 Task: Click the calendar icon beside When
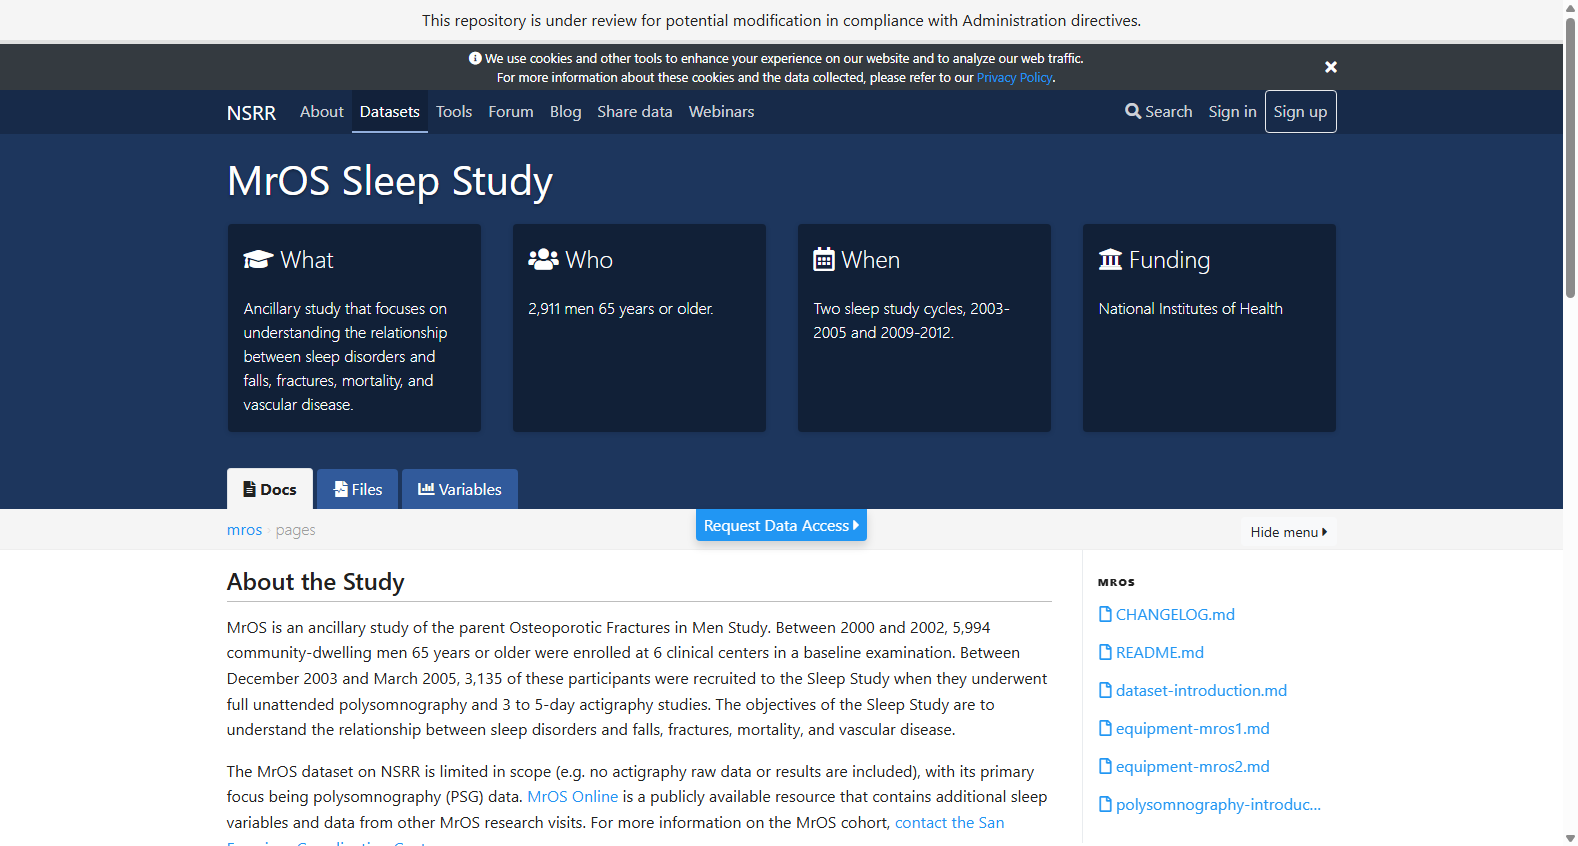pos(824,260)
